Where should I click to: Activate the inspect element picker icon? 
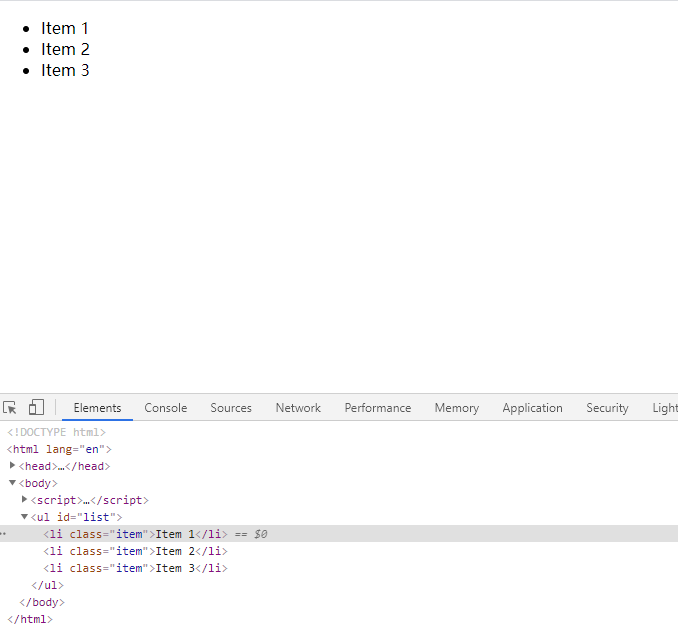tap(10, 408)
